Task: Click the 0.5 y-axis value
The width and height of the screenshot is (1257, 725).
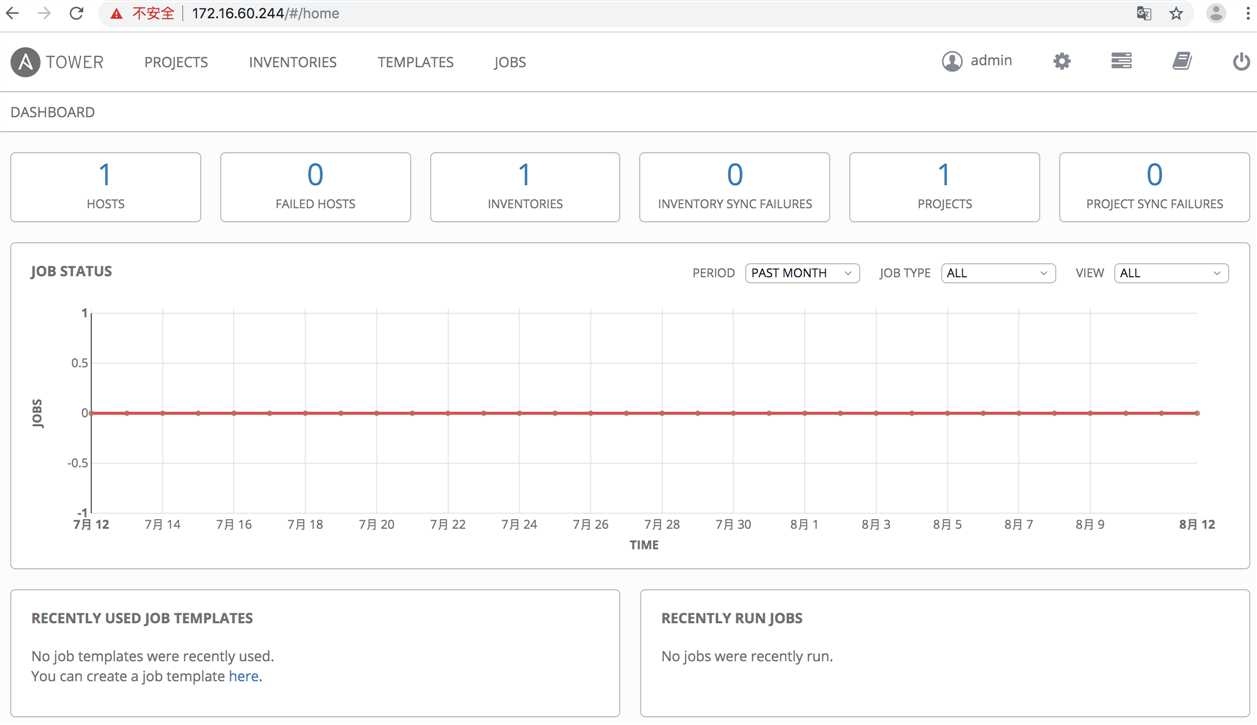Action: [x=79, y=363]
